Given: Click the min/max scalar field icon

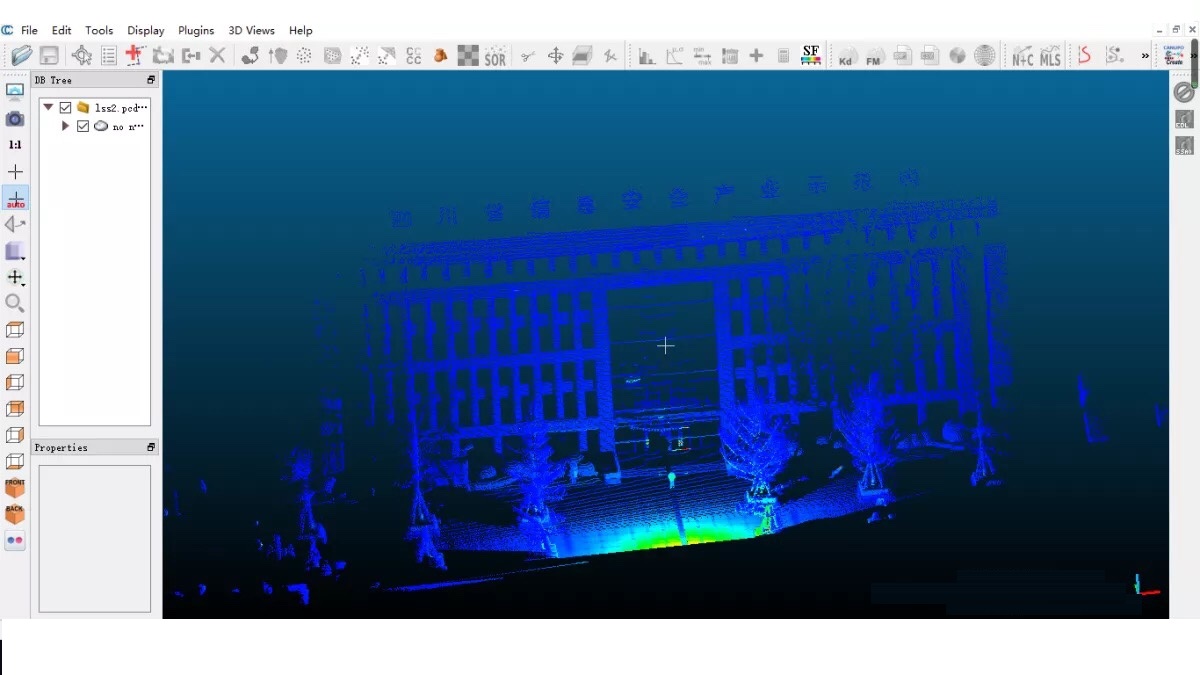Looking at the screenshot, I should (x=703, y=56).
